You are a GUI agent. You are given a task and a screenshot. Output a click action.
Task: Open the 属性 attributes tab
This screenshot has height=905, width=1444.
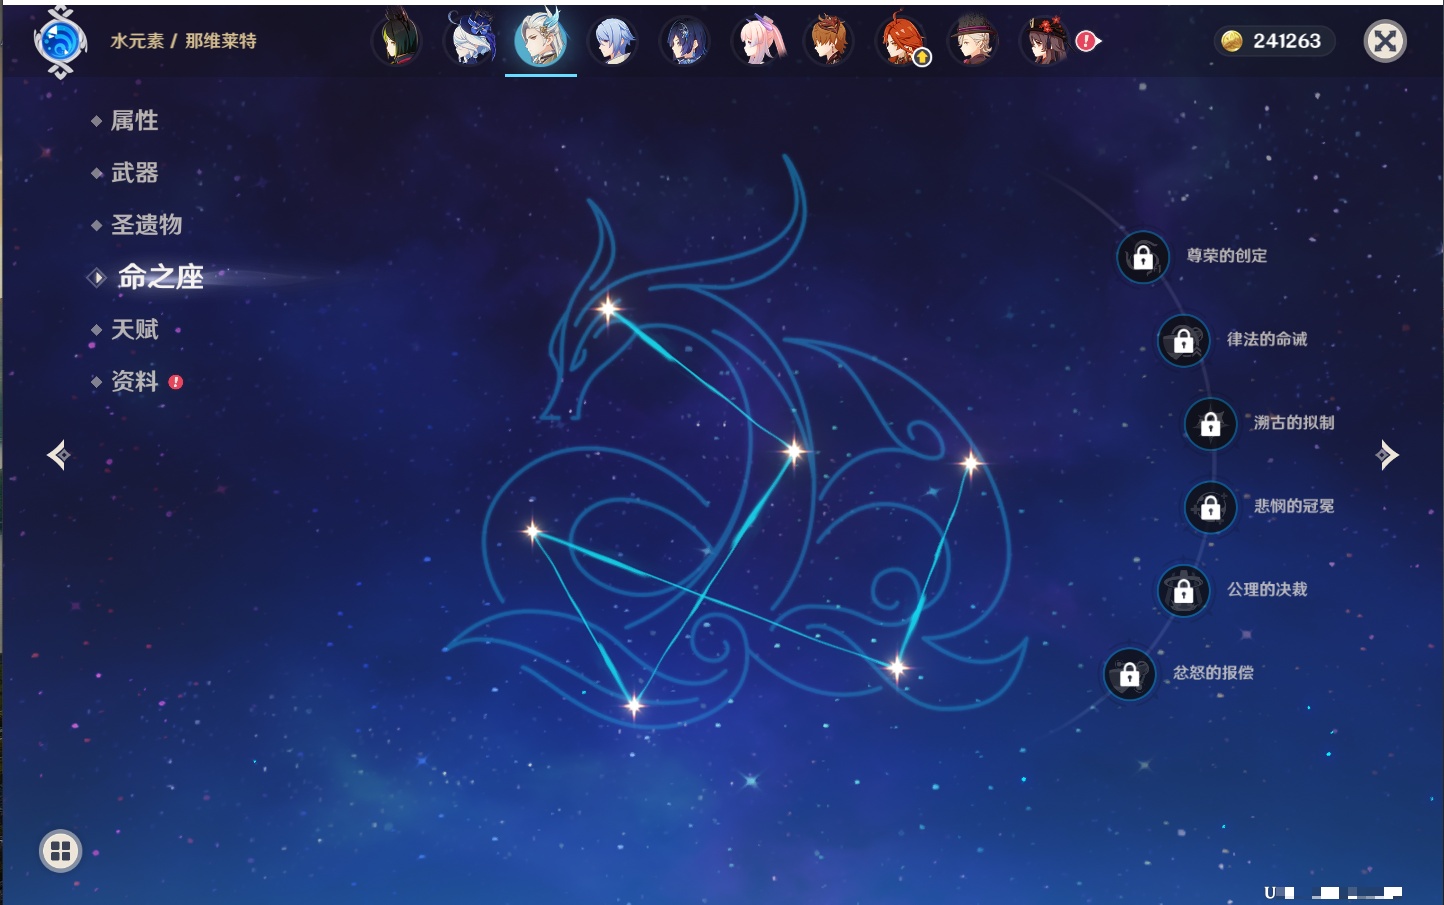134,121
